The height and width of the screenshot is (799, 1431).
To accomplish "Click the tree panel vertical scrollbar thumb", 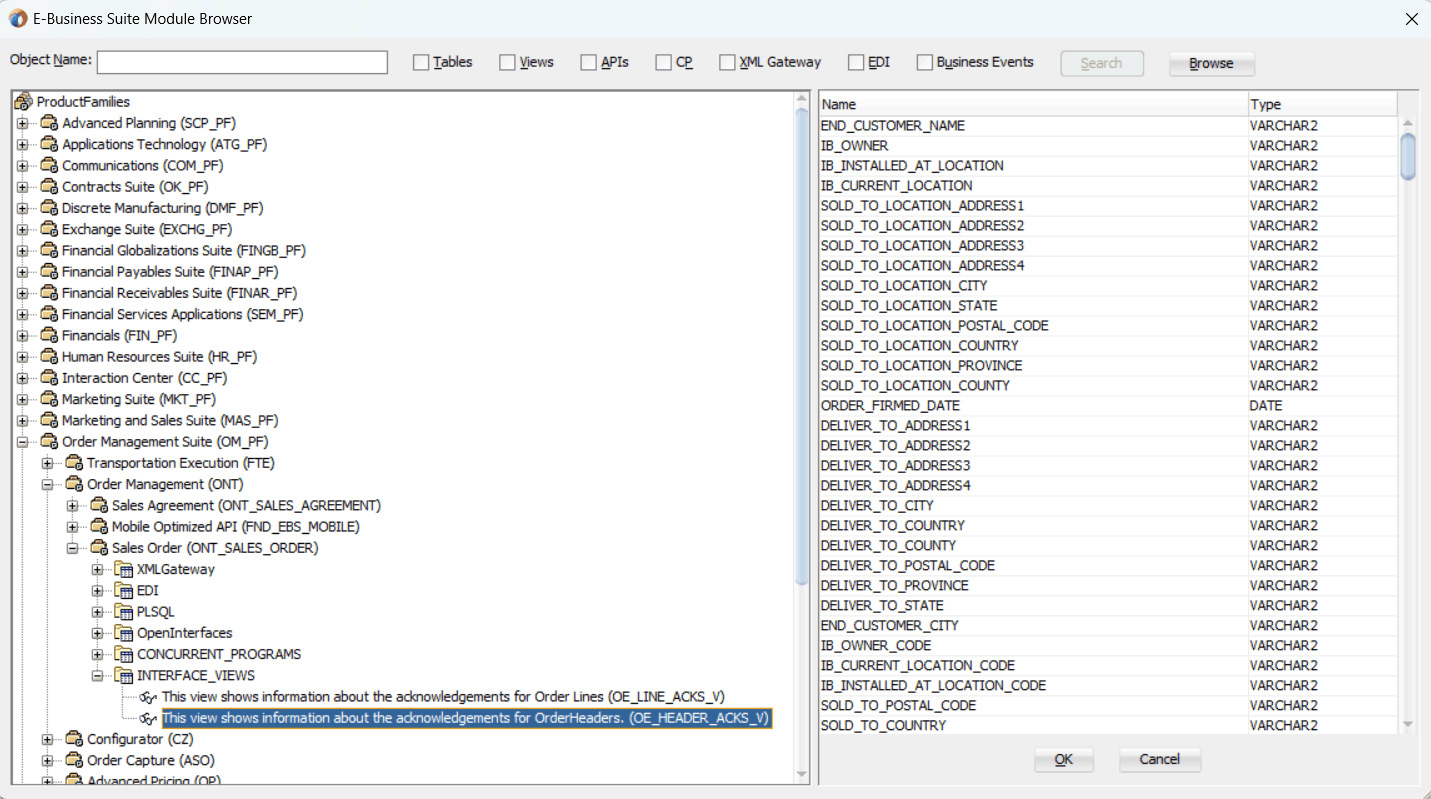I will point(802,346).
